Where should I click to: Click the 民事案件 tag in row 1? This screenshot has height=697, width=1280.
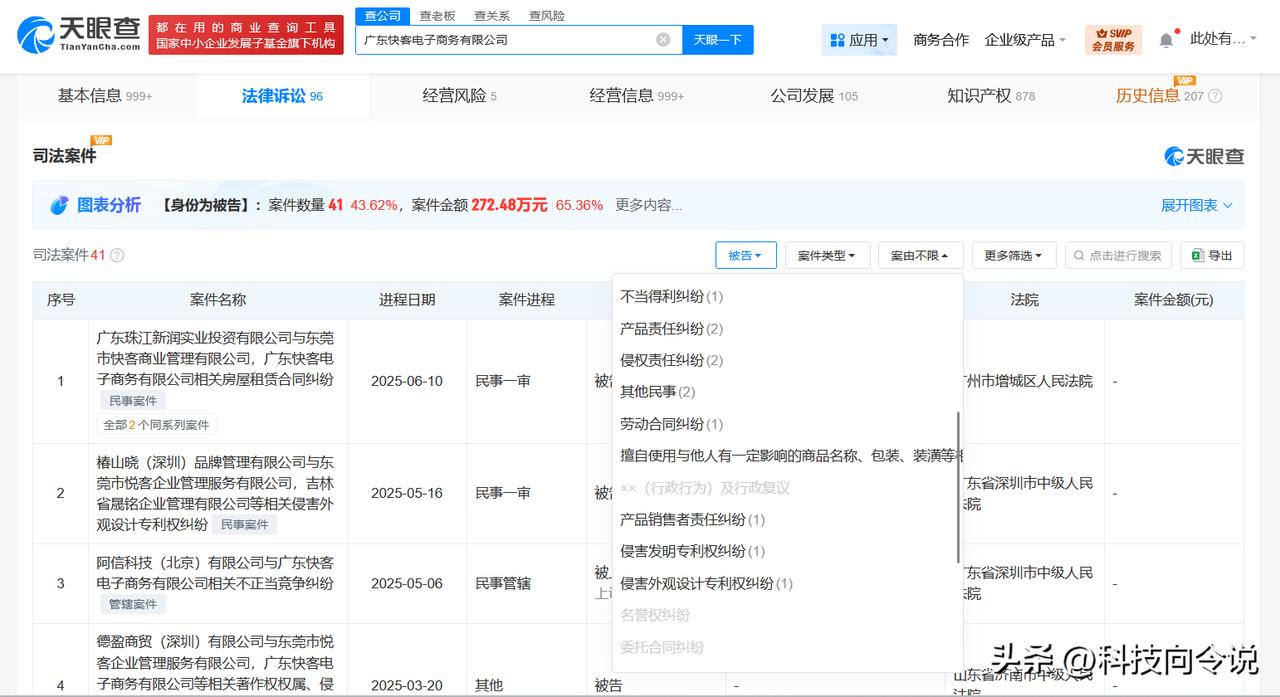pyautogui.click(x=133, y=401)
